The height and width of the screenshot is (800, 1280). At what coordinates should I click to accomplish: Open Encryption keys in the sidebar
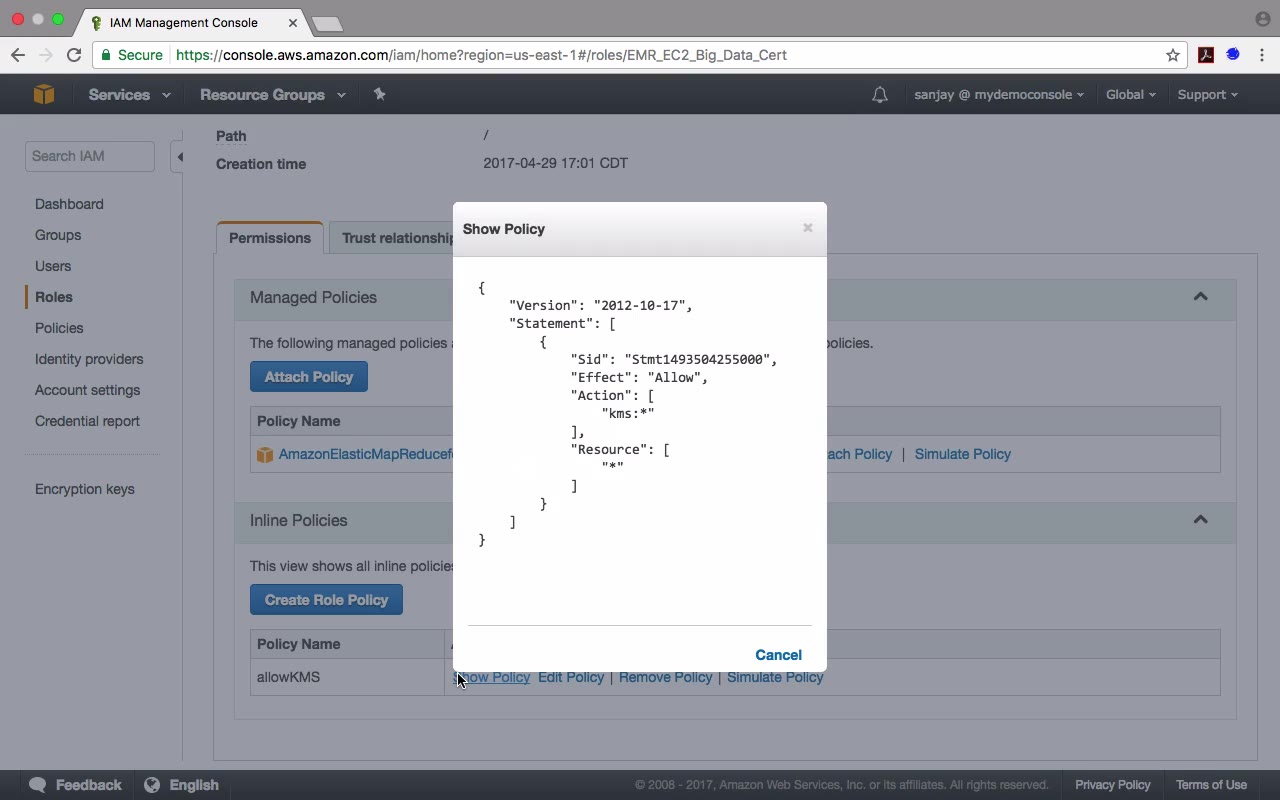84,489
